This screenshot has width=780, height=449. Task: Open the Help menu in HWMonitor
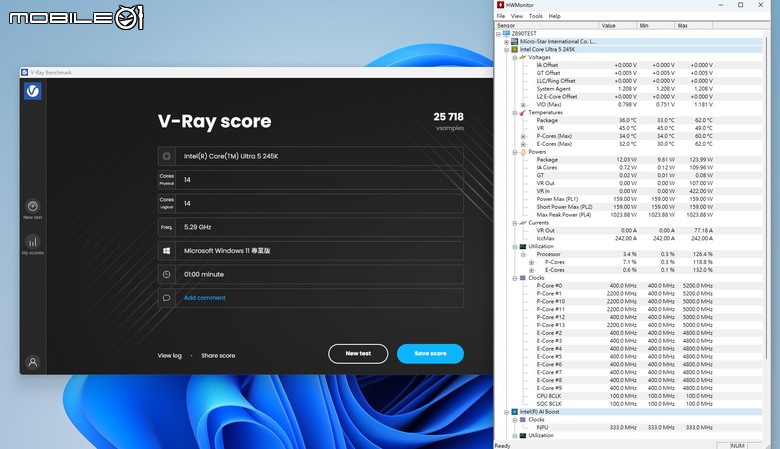[554, 16]
